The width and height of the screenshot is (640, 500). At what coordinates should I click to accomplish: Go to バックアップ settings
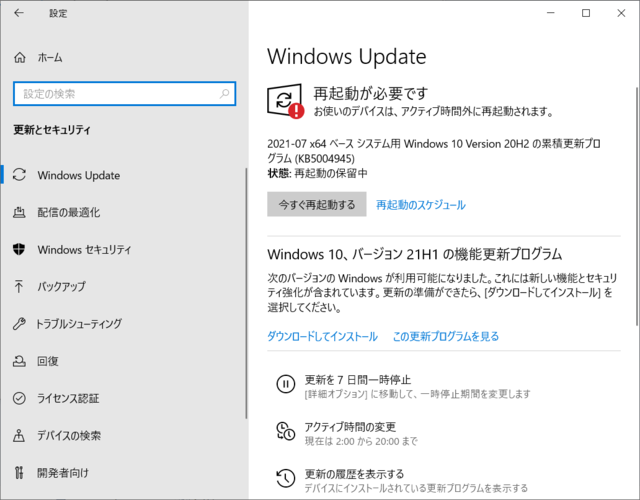tap(62, 287)
